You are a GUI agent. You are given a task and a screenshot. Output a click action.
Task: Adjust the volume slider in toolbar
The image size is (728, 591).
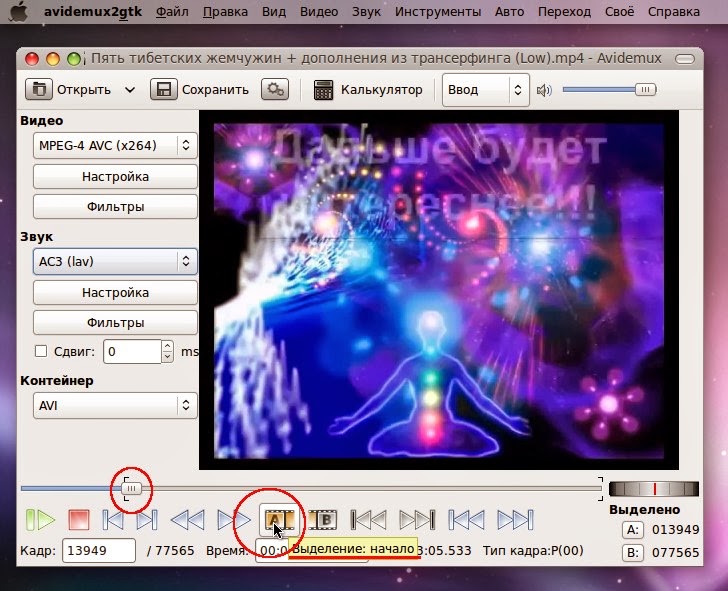coord(645,90)
